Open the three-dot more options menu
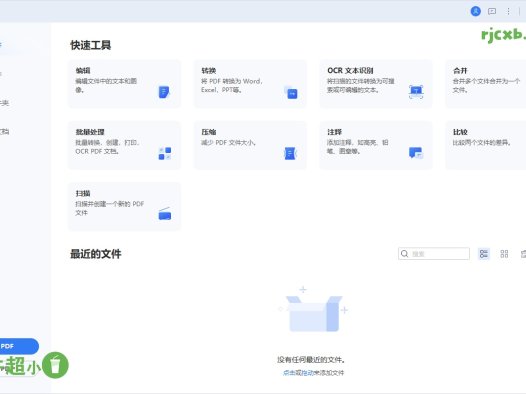Screen dimensions: 526x394 pos(508,11)
